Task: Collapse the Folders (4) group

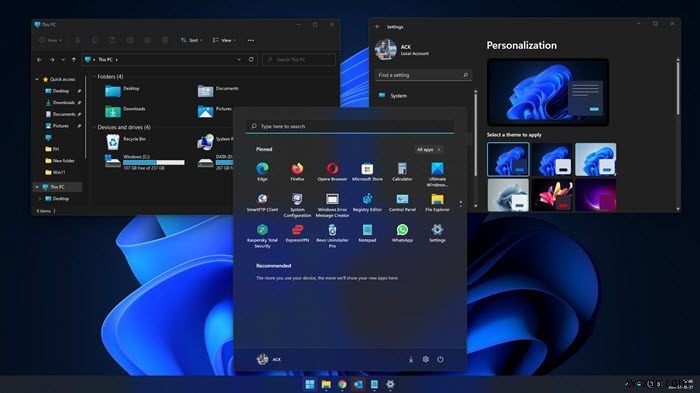Action: click(94, 77)
